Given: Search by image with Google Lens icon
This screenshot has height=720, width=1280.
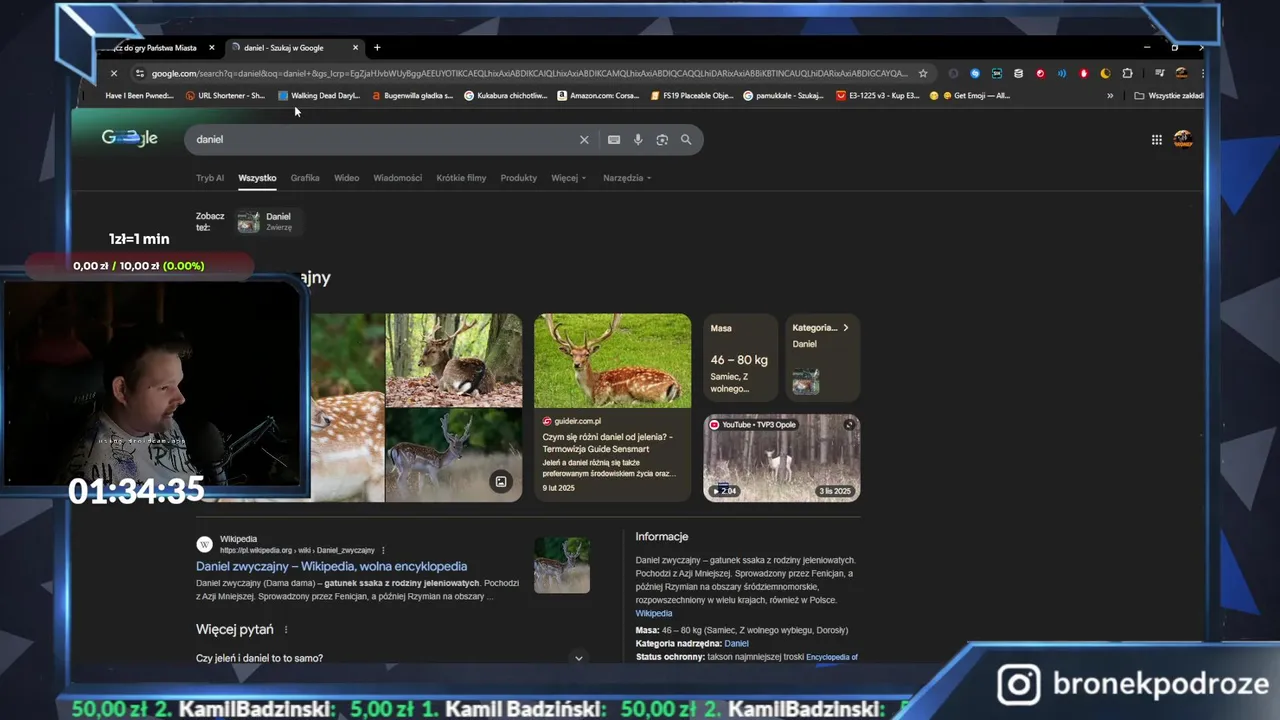Looking at the screenshot, I should pos(662,140).
